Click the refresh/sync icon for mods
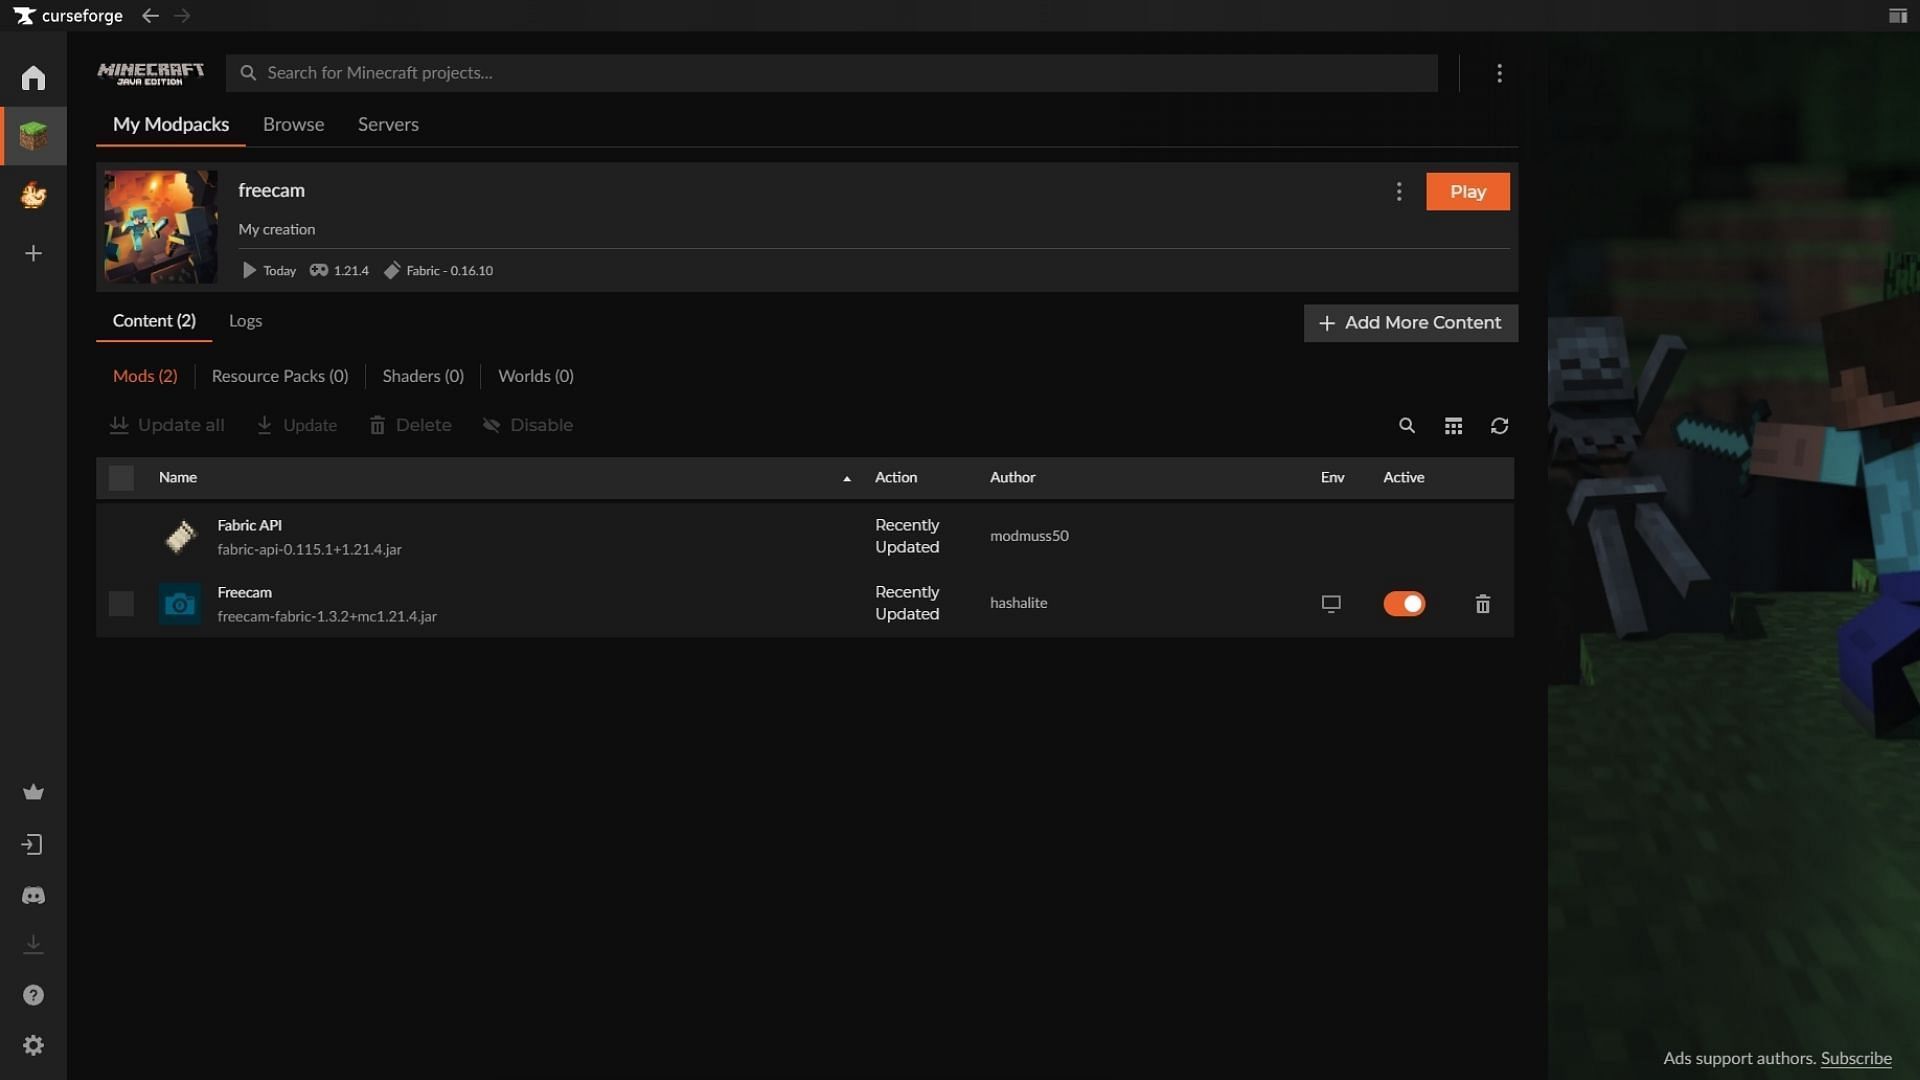 coord(1499,425)
